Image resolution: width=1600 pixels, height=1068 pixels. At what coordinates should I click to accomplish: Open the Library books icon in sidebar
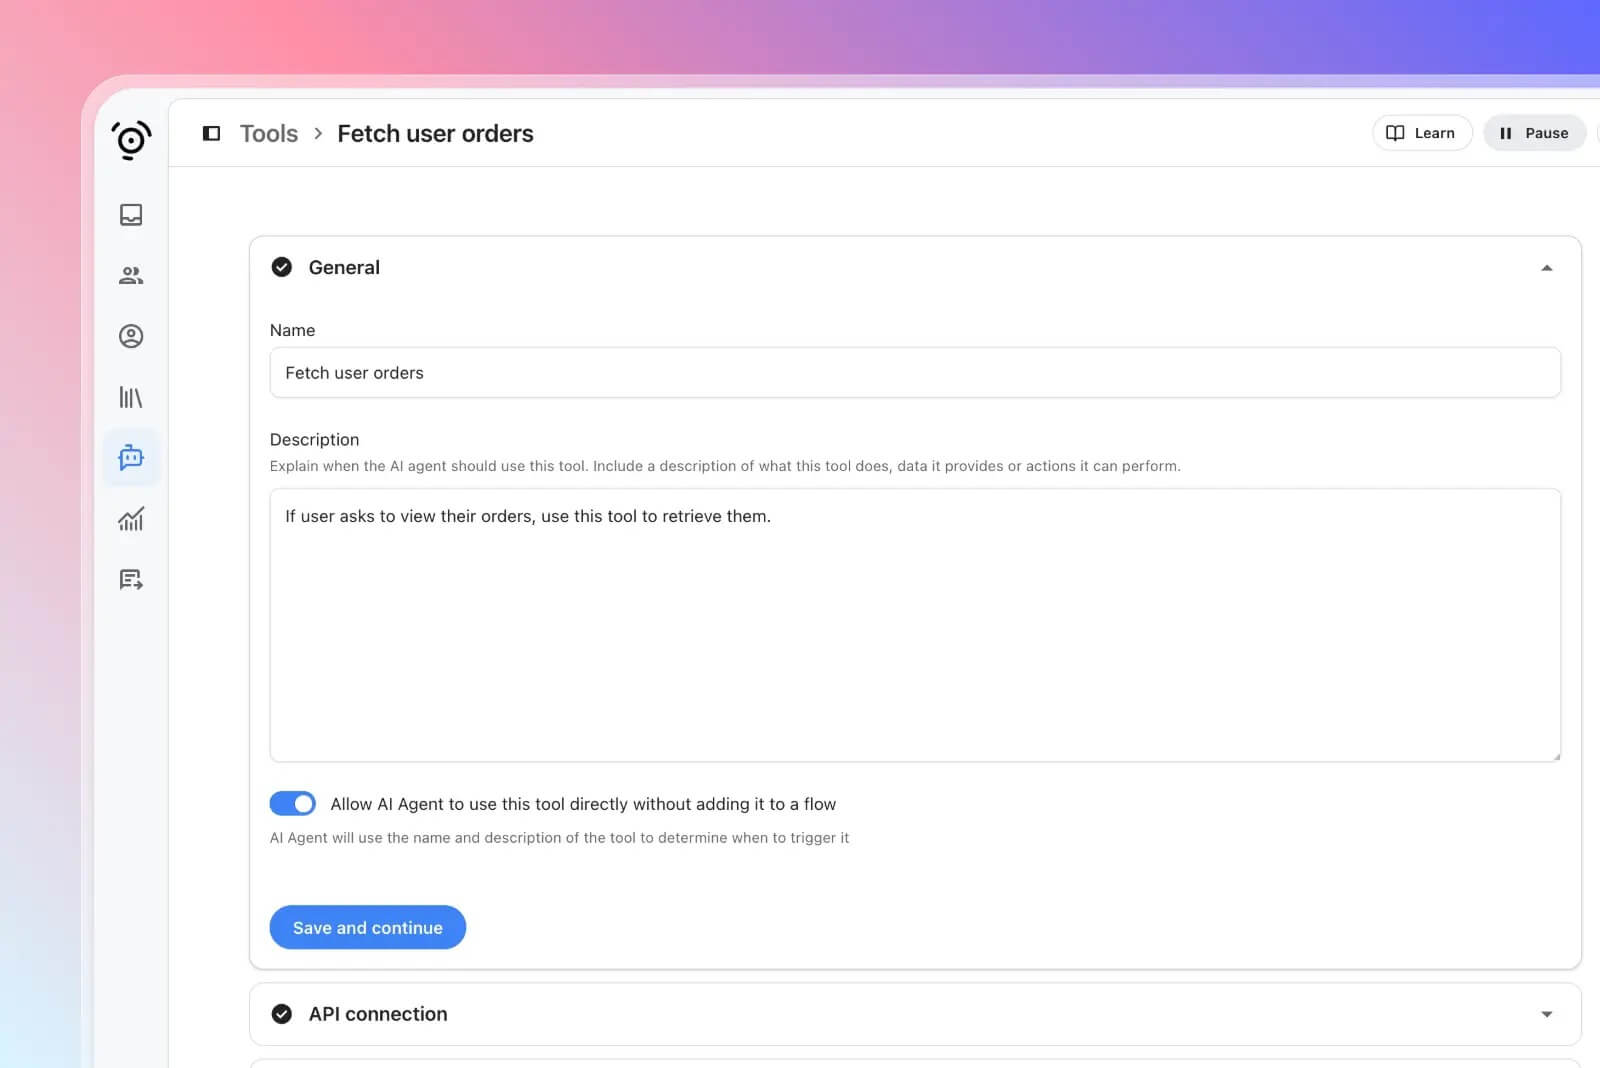tap(131, 397)
